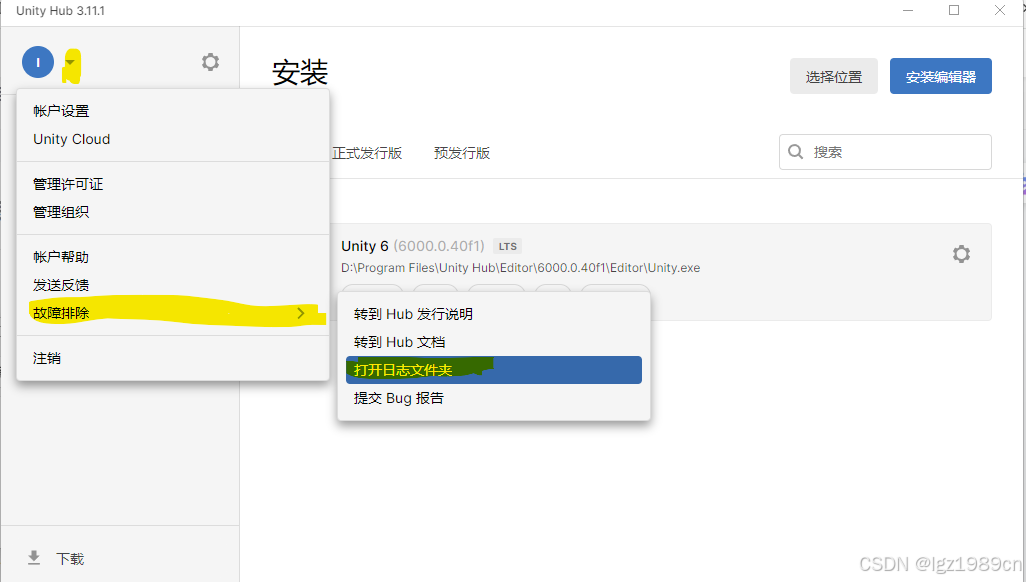1026x582 pixels.
Task: Click 注销 to sign out
Action: tap(173, 358)
